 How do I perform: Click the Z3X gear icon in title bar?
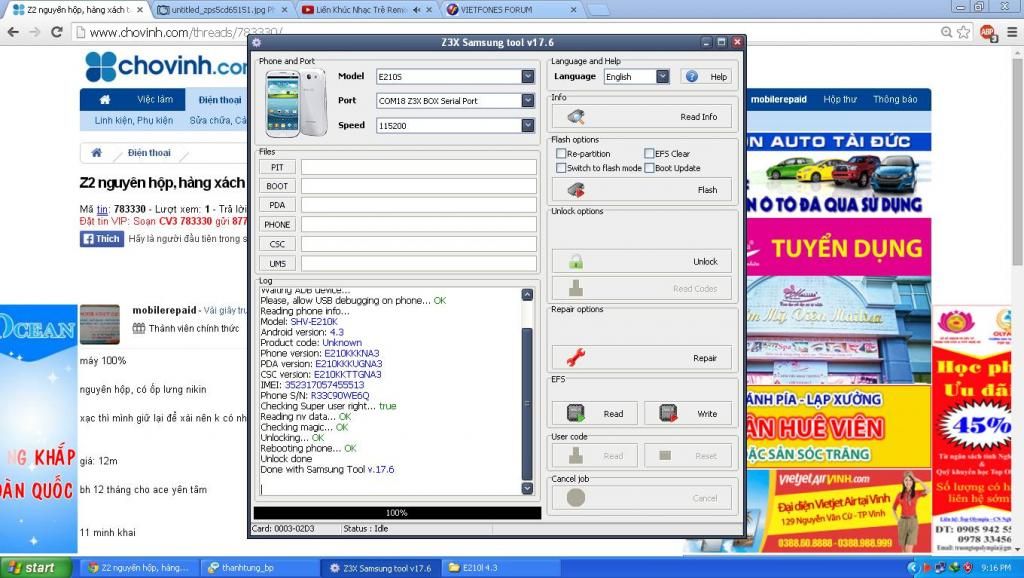257,42
